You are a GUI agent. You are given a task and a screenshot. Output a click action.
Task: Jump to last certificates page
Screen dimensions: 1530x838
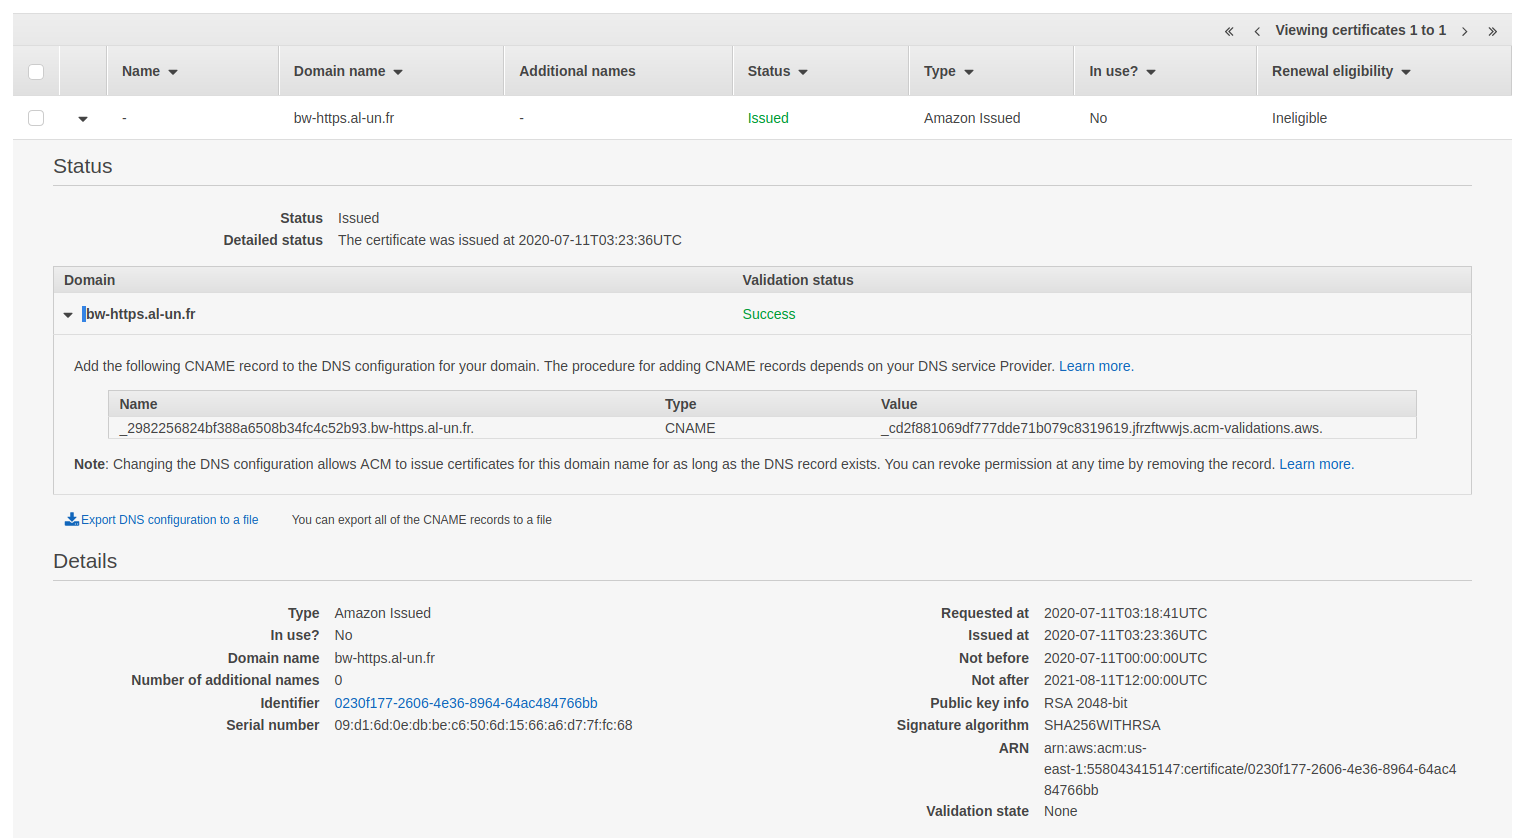[x=1492, y=32]
